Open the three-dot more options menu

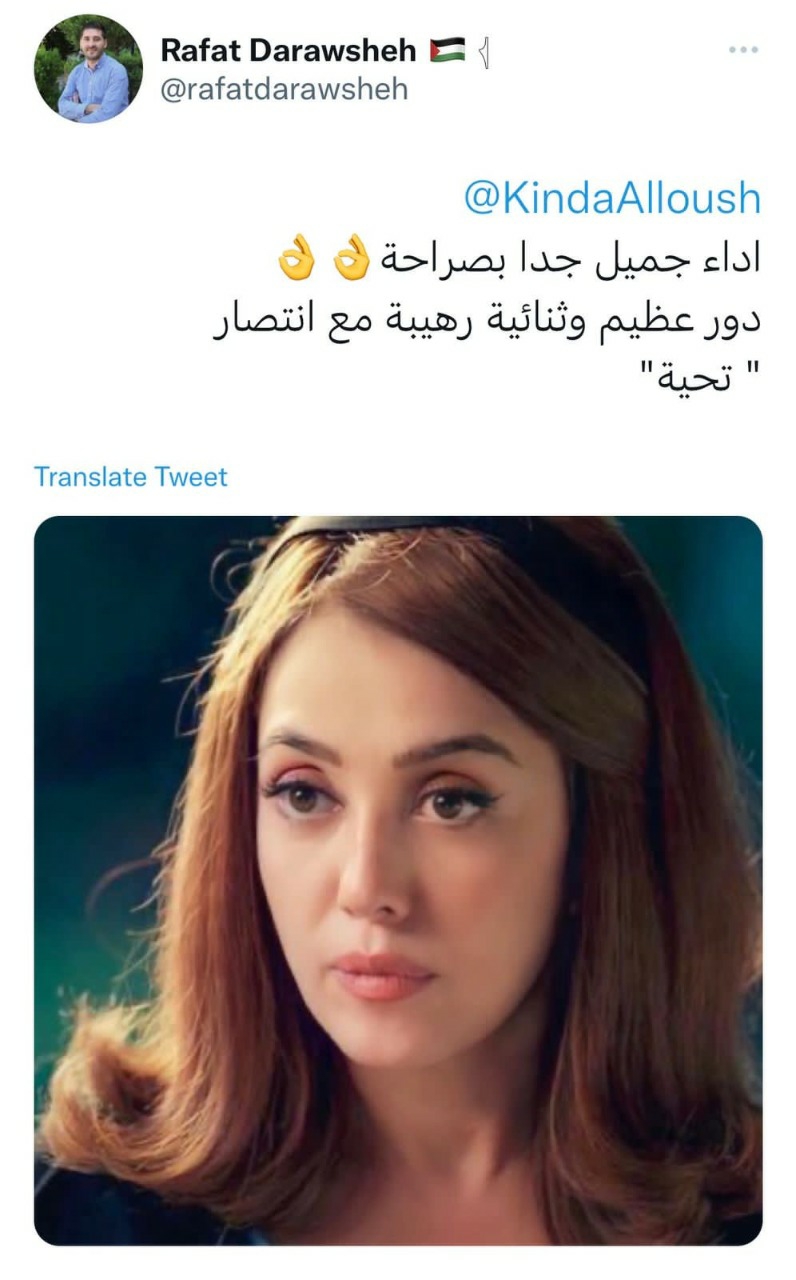pos(743,49)
